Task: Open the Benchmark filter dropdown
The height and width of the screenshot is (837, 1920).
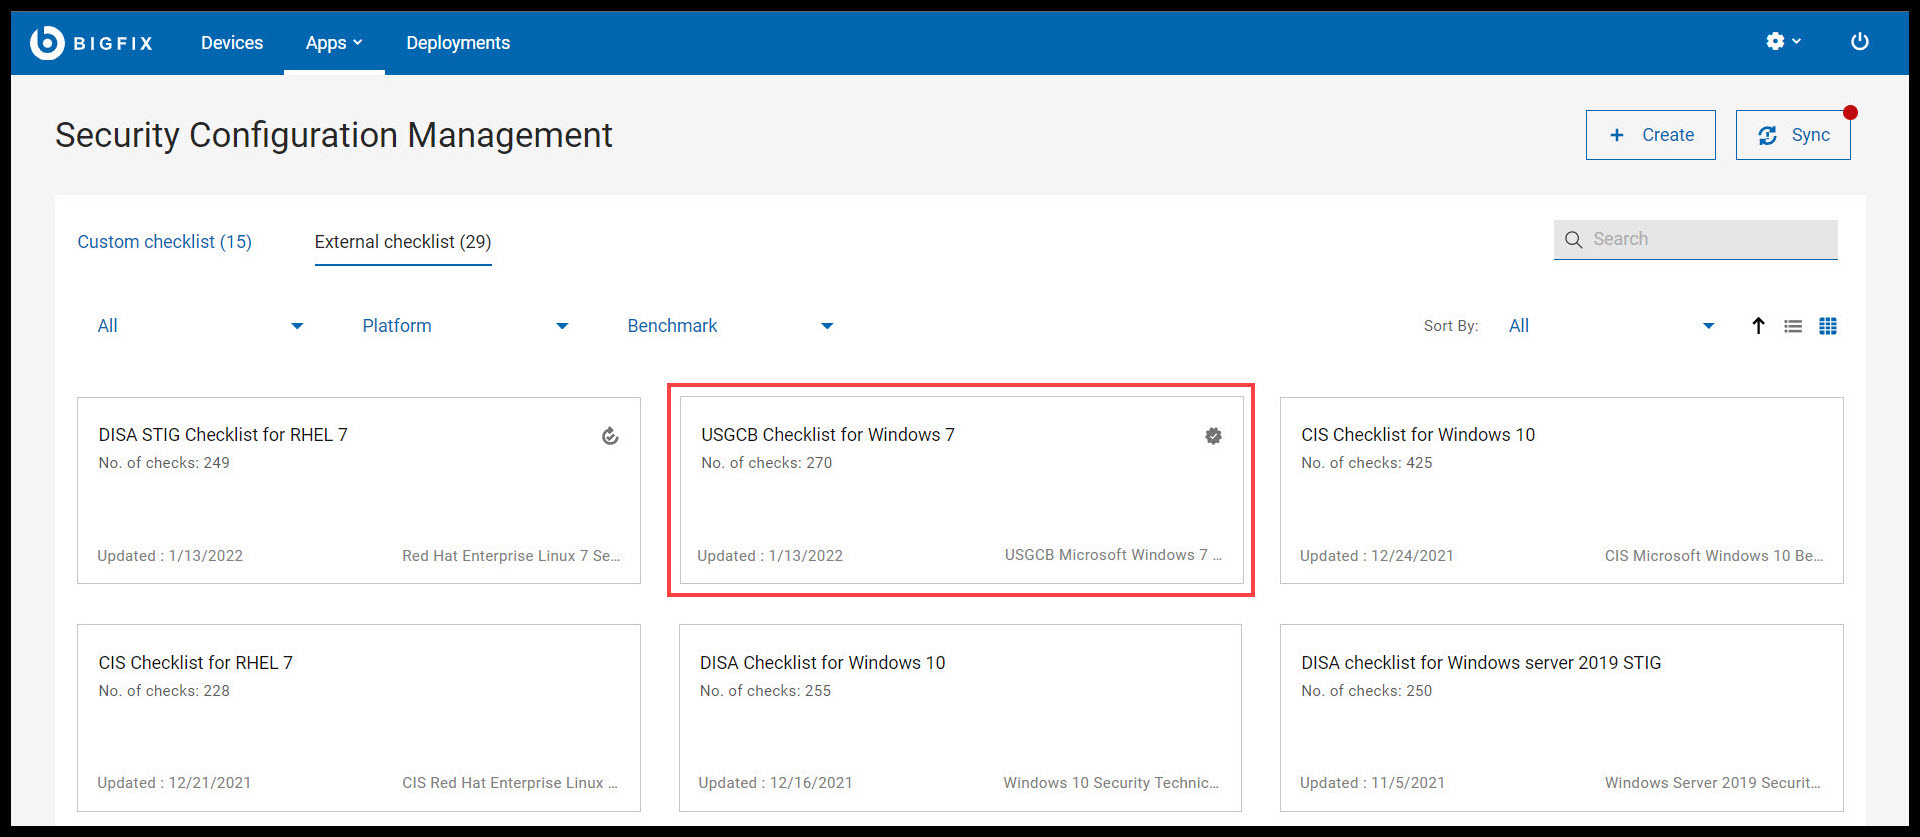Action: click(730, 326)
